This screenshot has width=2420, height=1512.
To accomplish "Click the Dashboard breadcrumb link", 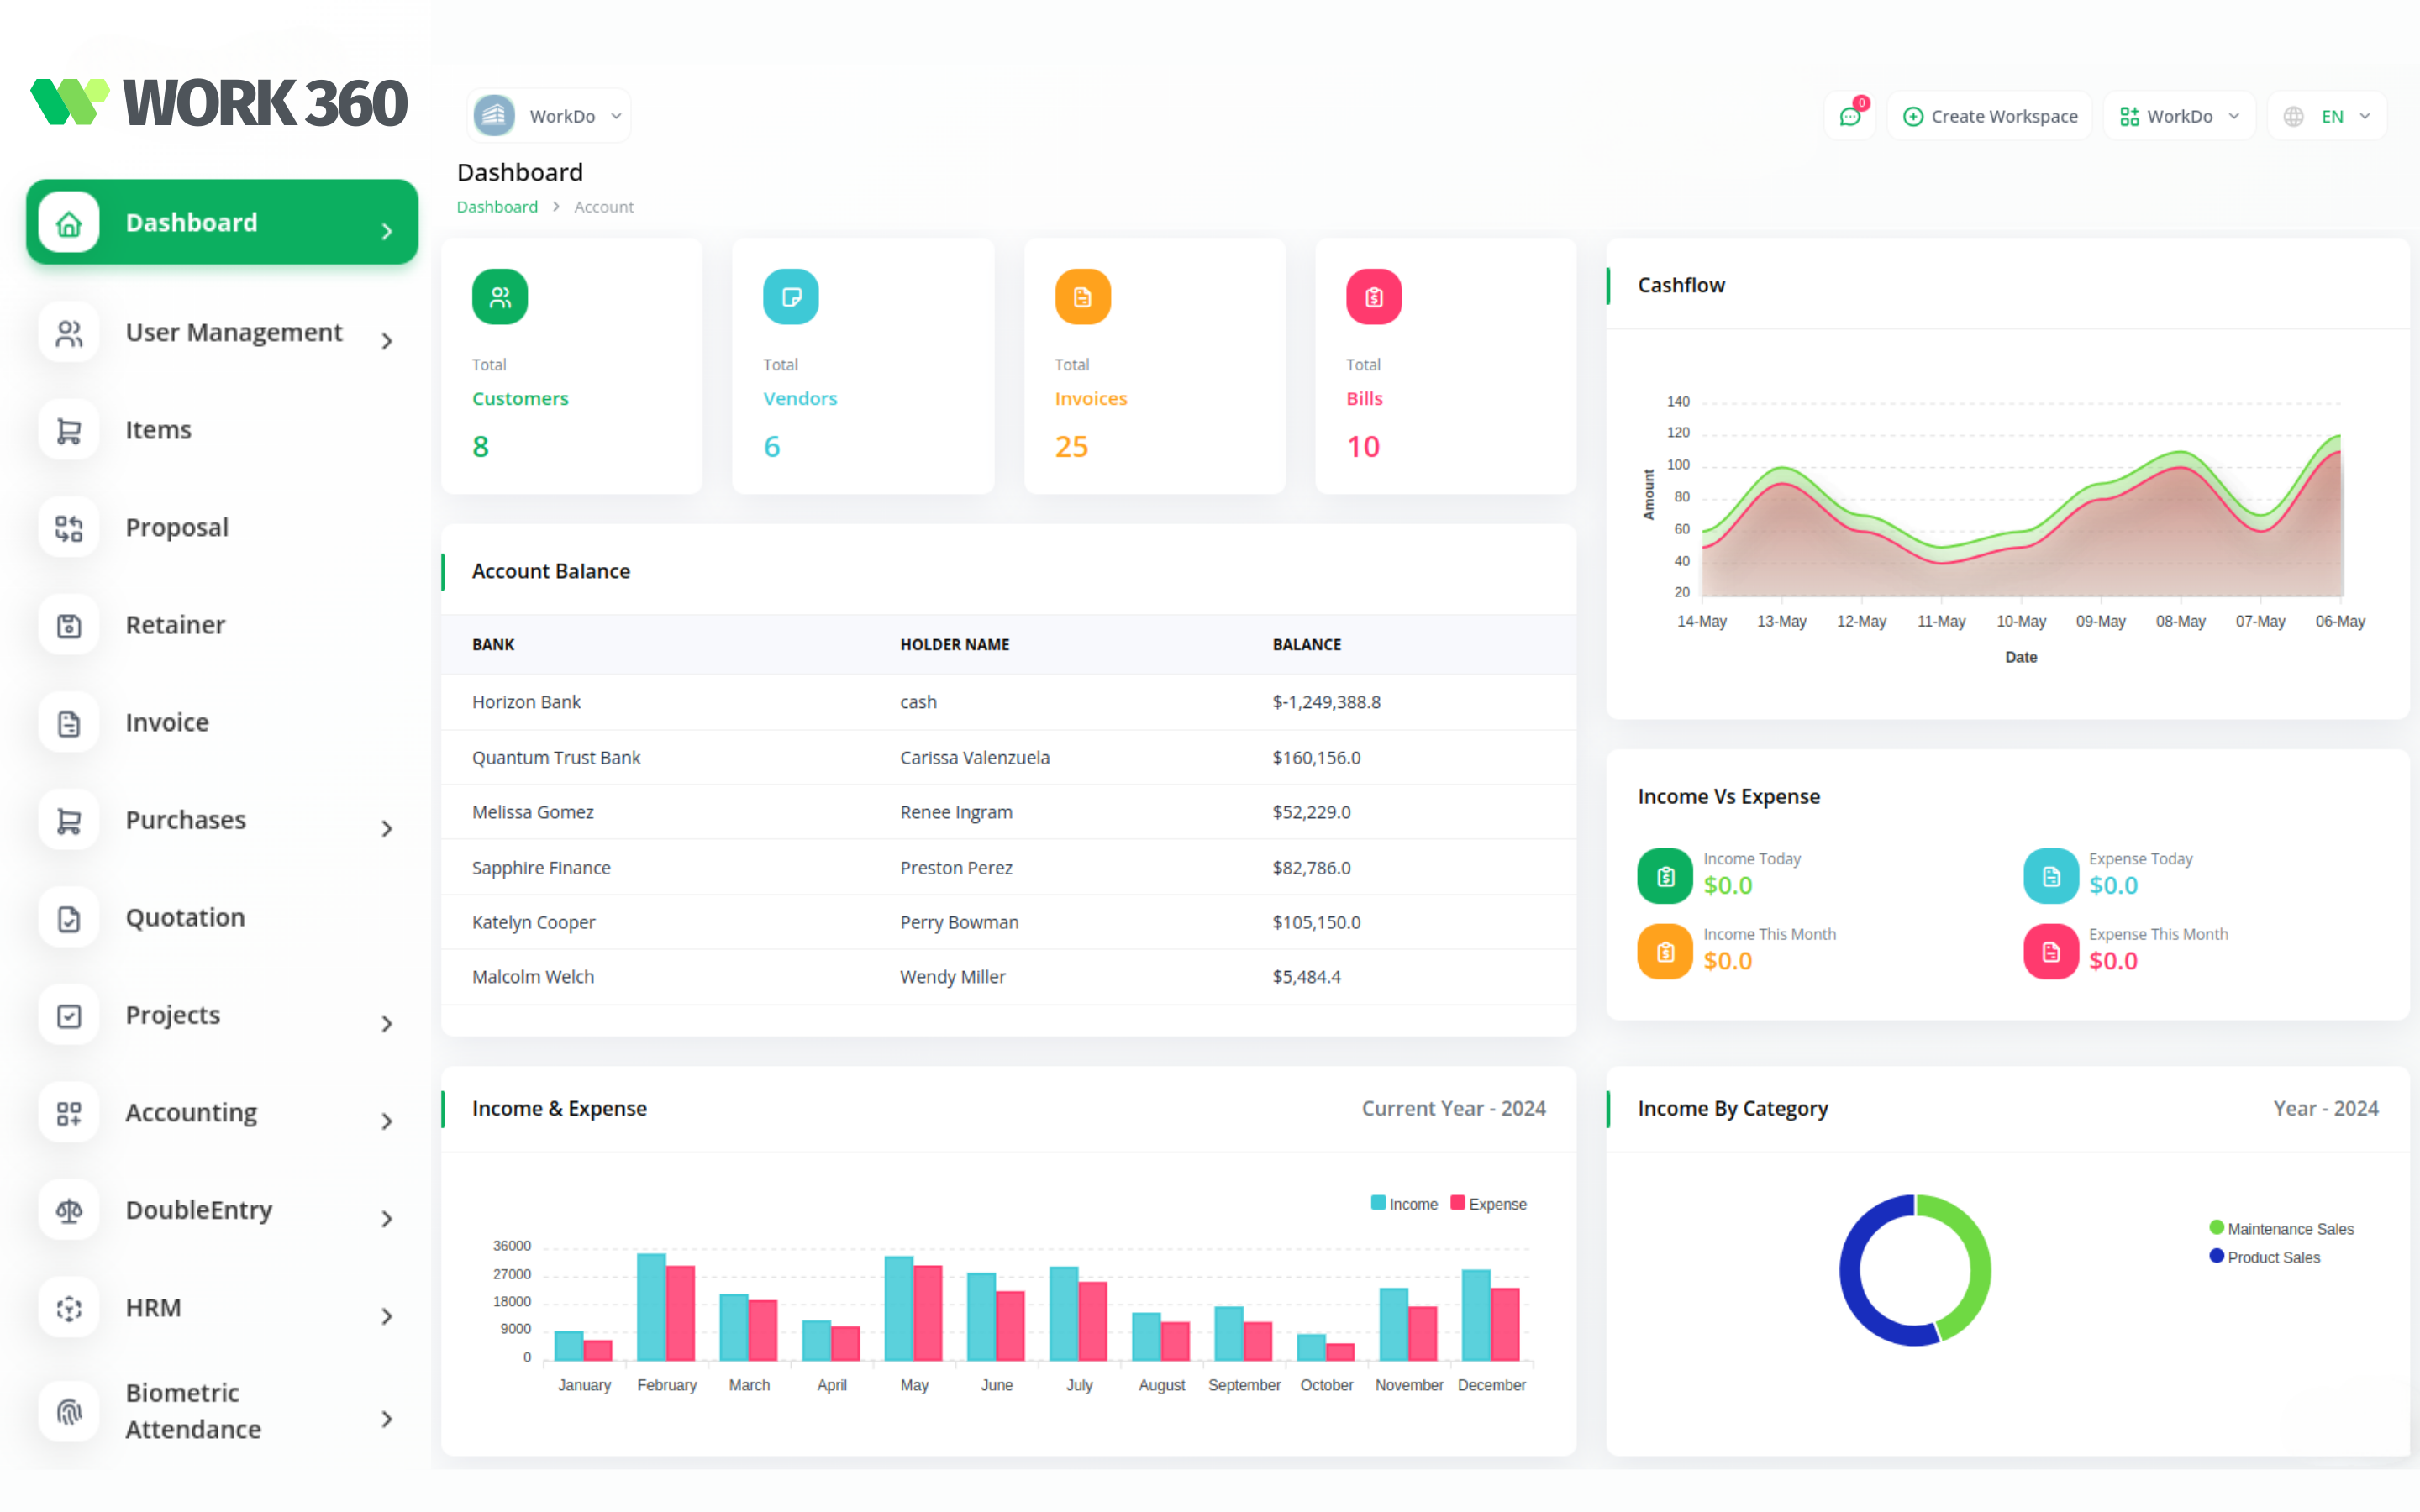I will pyautogui.click(x=497, y=207).
